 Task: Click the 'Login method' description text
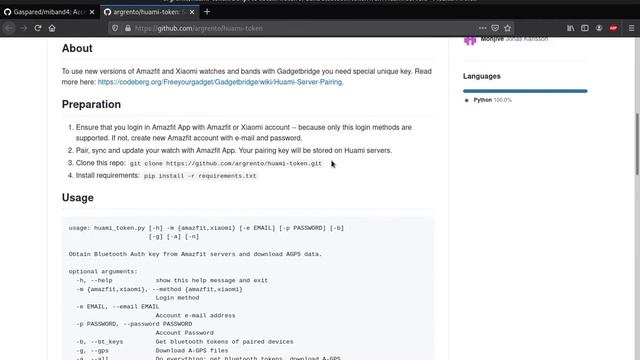pos(177,298)
